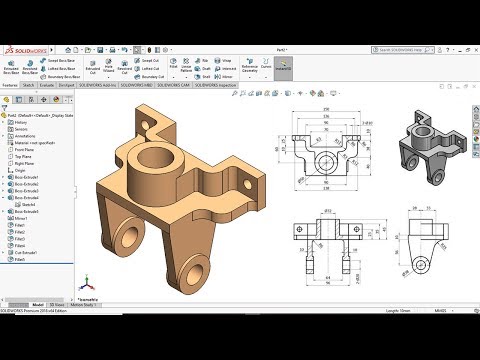Screen dimensions: 480x360
Task: Select Mirror1 in the feature tree
Action: click(18, 218)
